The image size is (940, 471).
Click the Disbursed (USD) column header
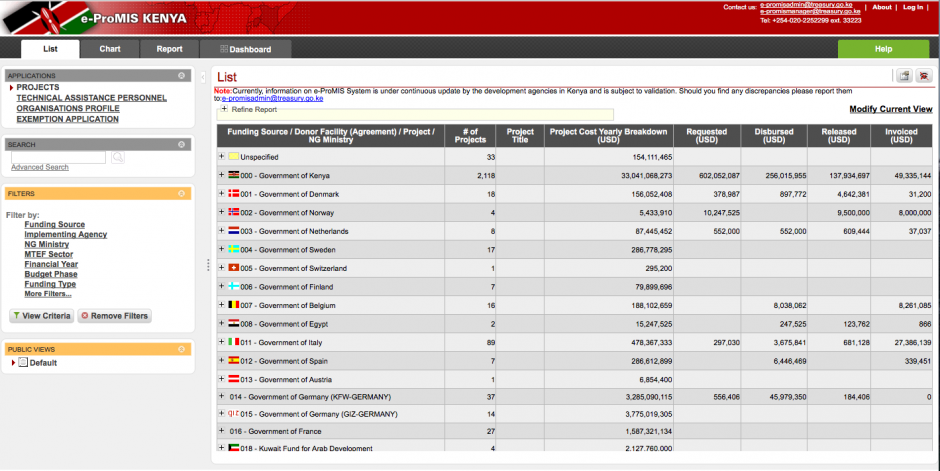(x=773, y=135)
